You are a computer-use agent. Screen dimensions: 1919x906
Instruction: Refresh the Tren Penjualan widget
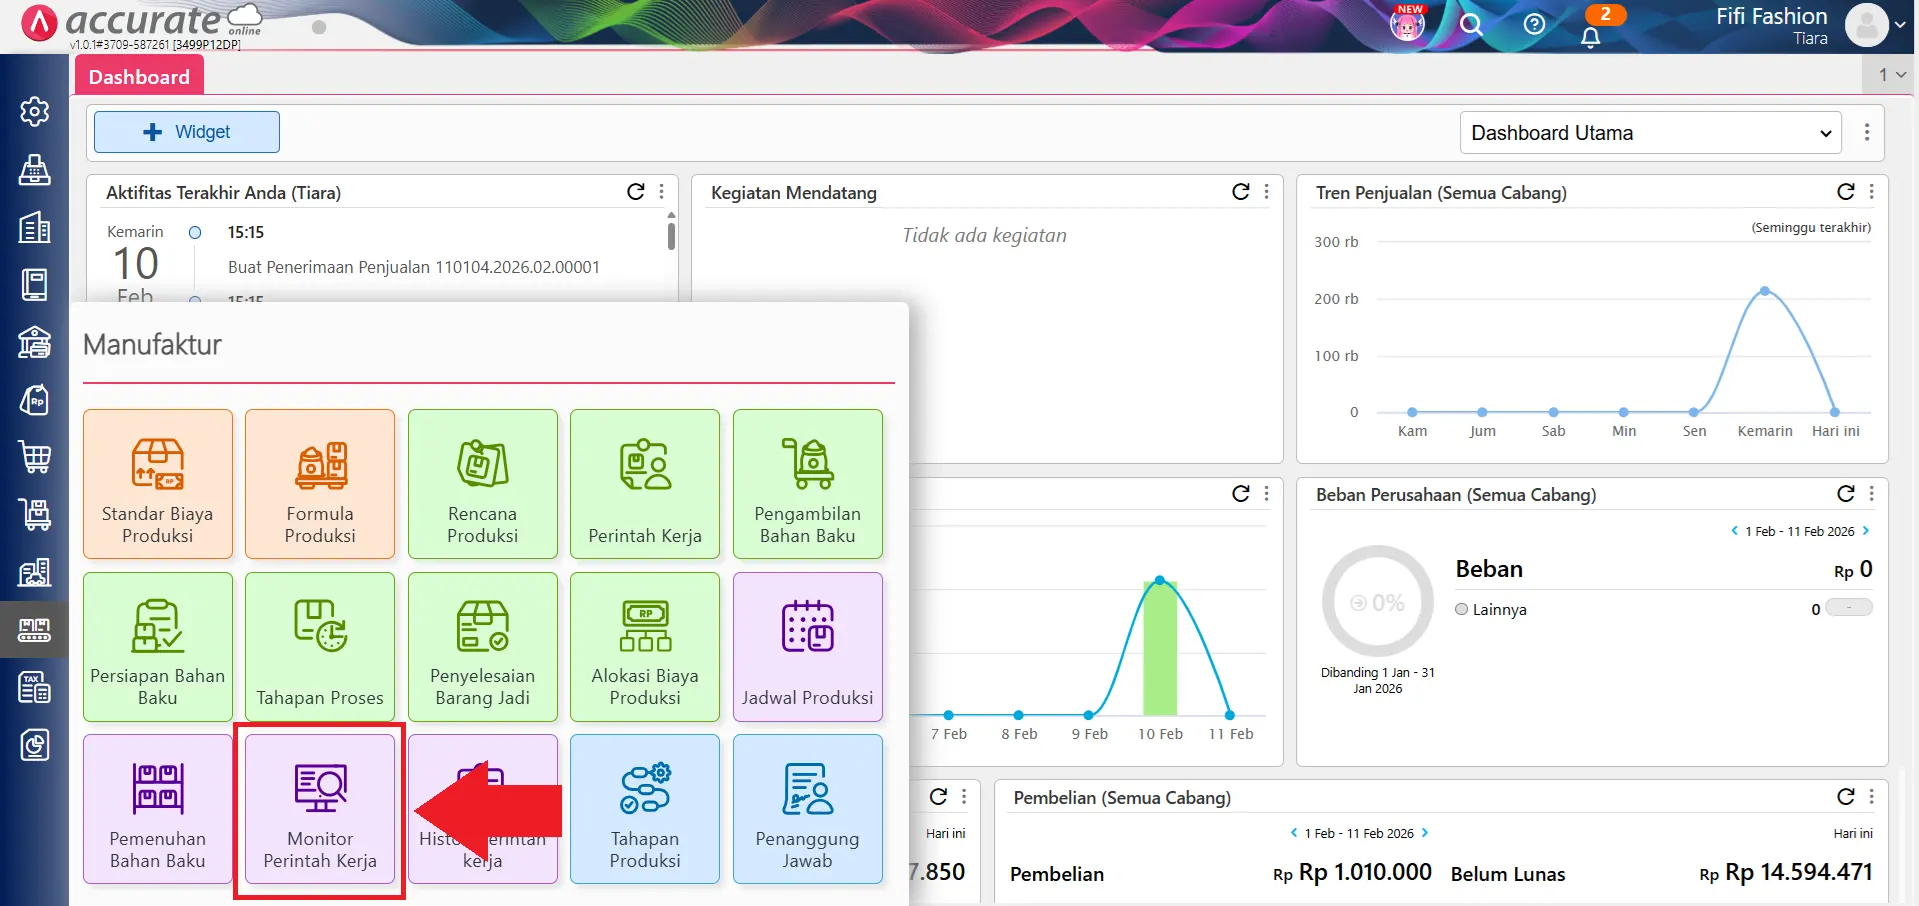(1845, 192)
